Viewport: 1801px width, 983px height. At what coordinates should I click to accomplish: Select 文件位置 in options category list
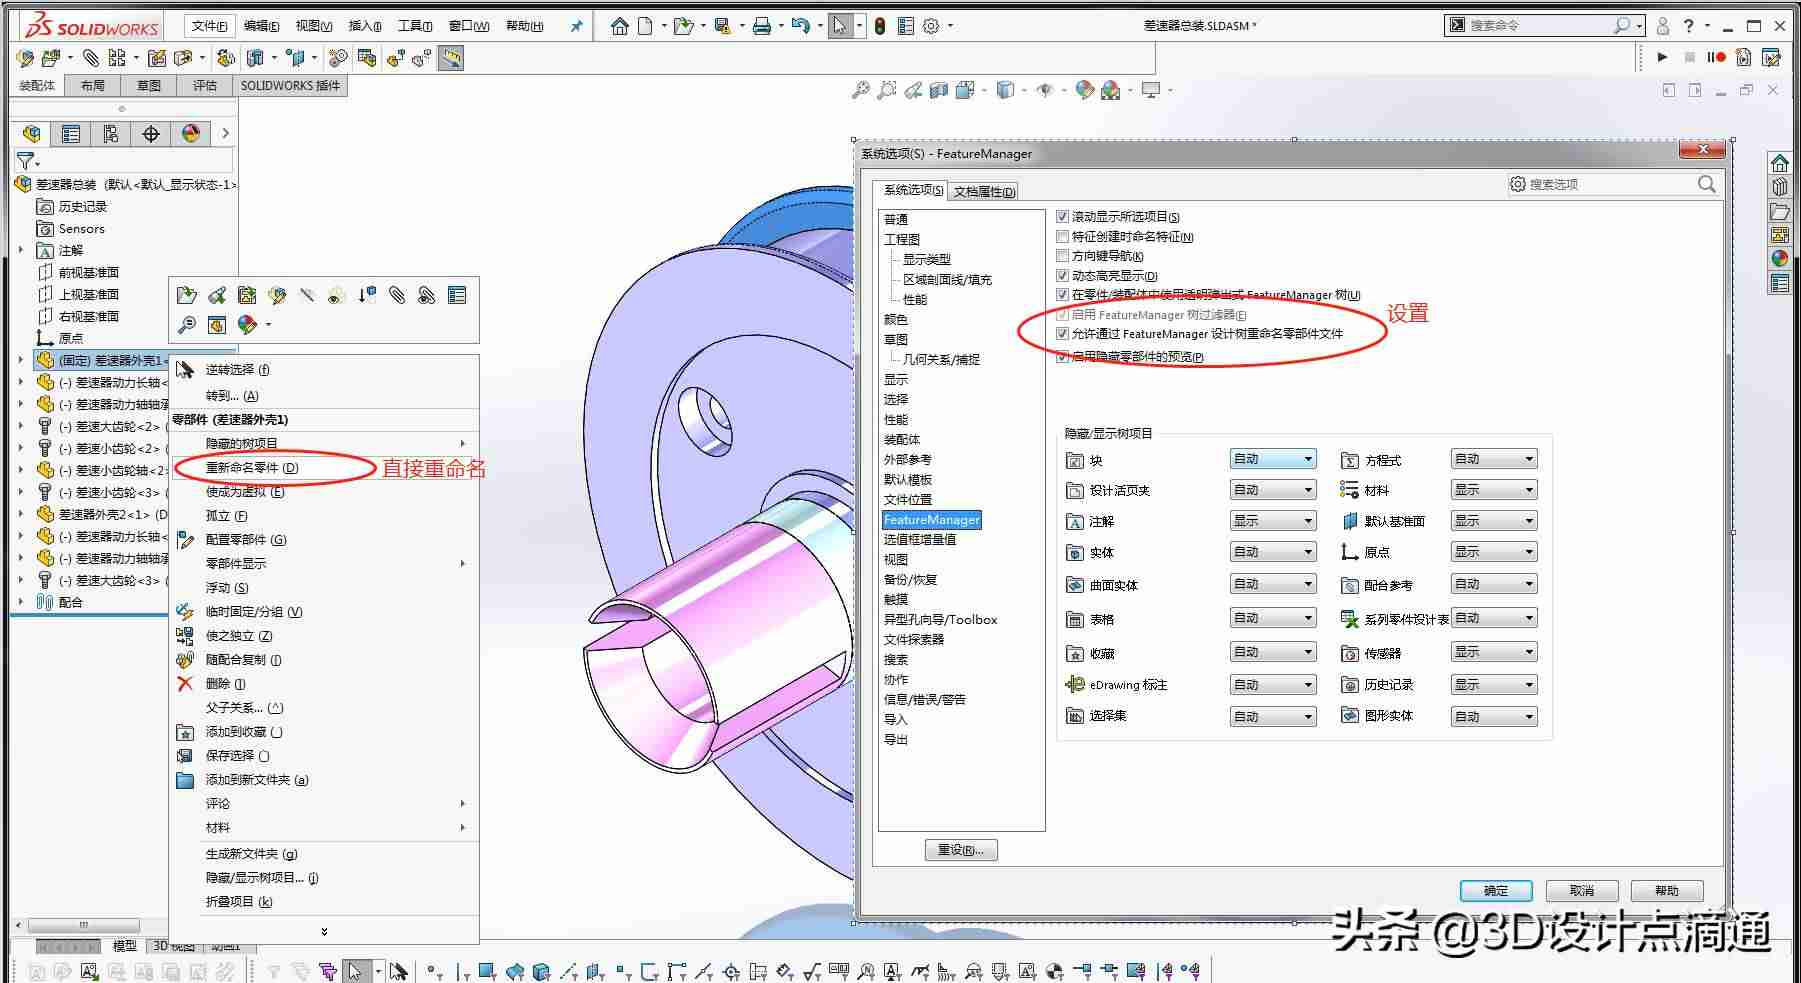point(907,500)
